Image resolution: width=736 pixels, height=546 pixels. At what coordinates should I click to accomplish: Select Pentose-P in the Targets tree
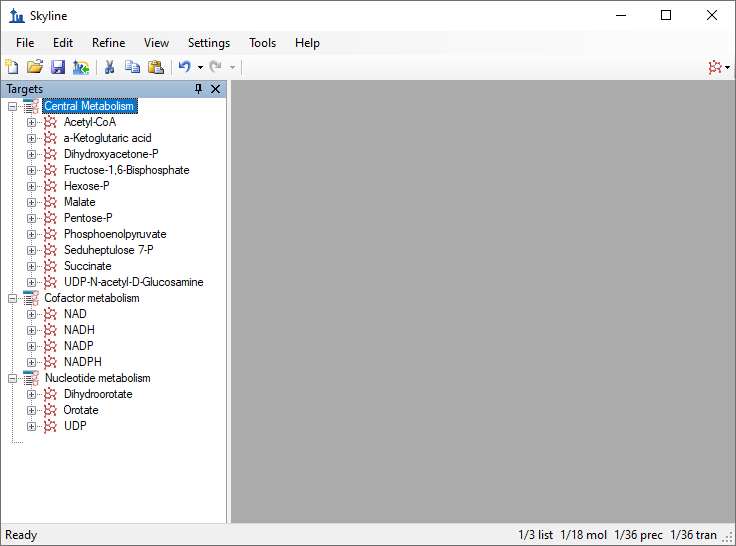(88, 218)
